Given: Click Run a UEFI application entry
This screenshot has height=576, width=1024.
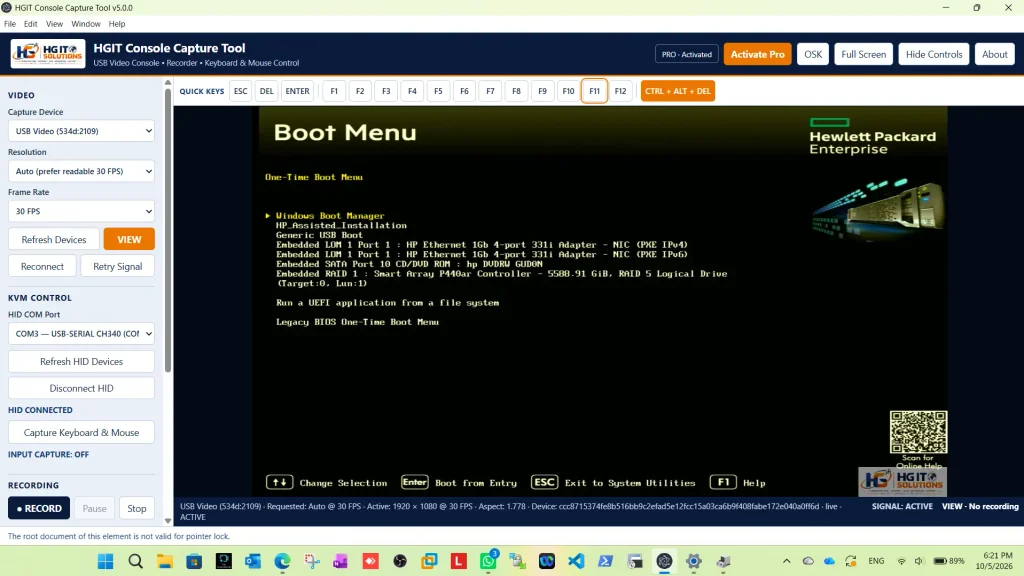Looking at the screenshot, I should click(387, 303).
